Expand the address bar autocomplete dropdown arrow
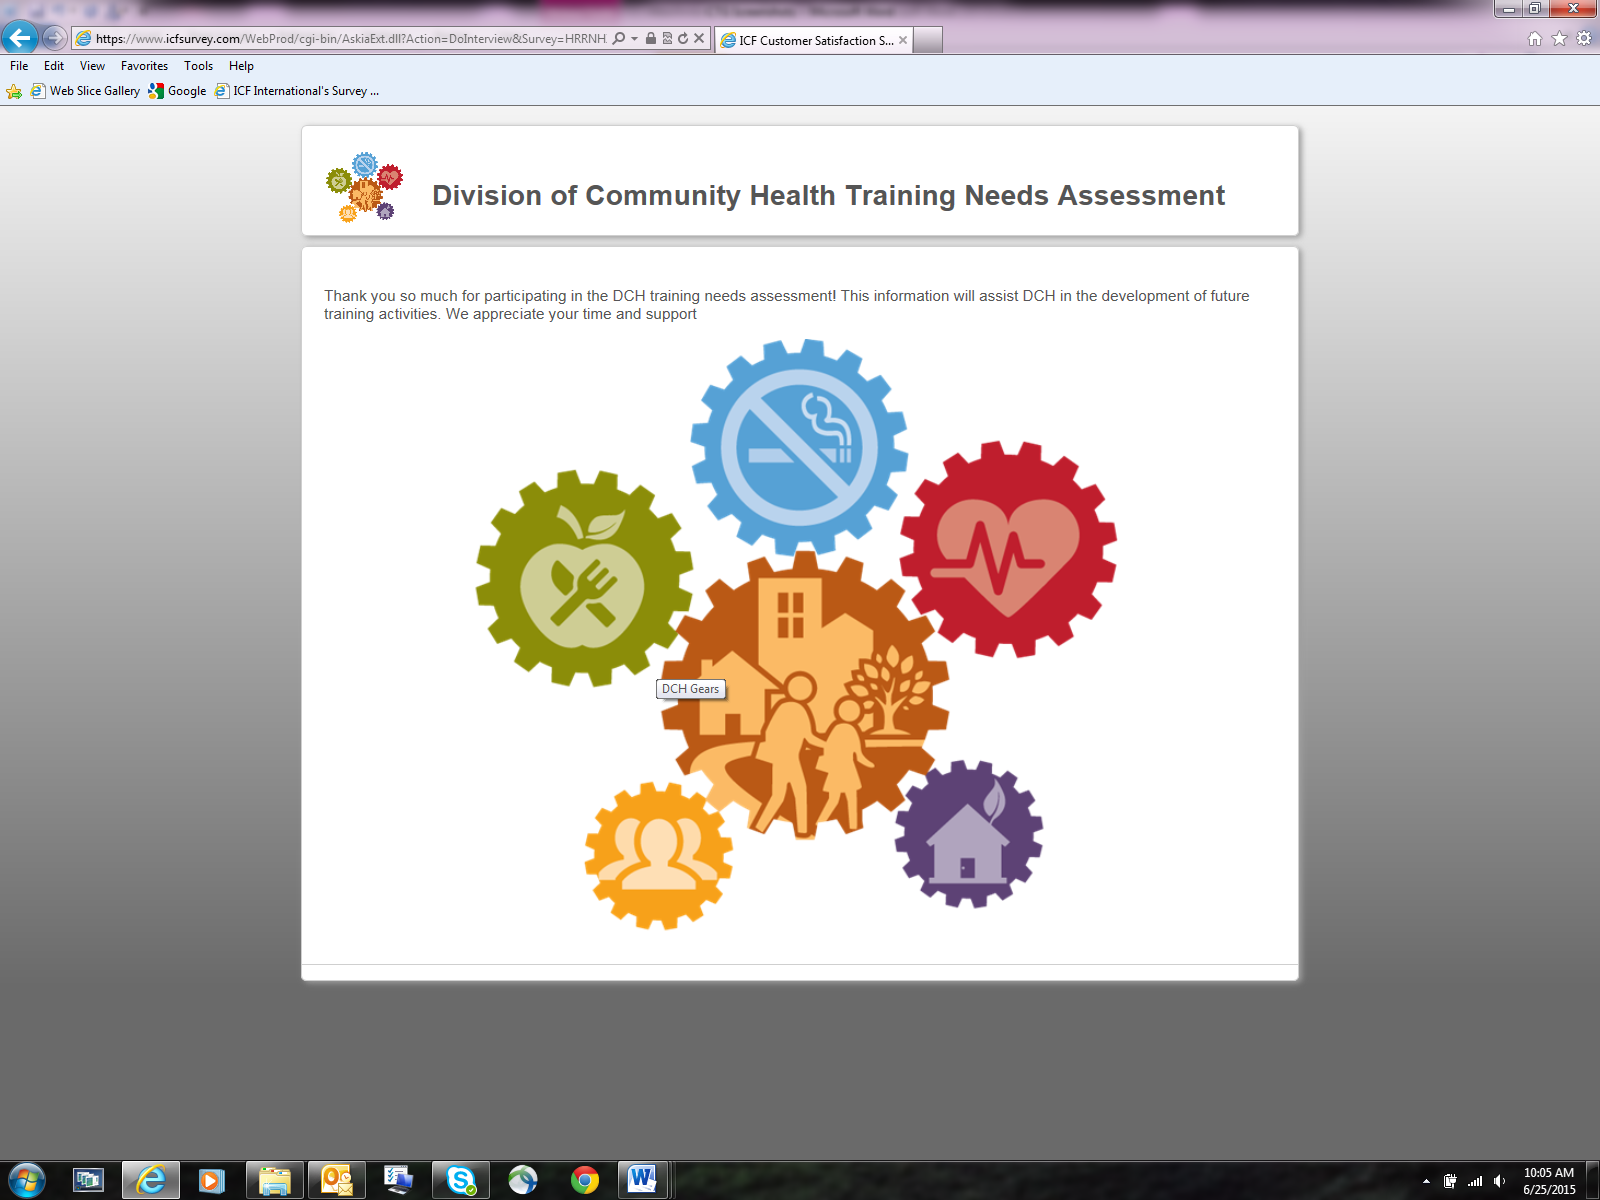Image resolution: width=1600 pixels, height=1200 pixels. (x=634, y=39)
